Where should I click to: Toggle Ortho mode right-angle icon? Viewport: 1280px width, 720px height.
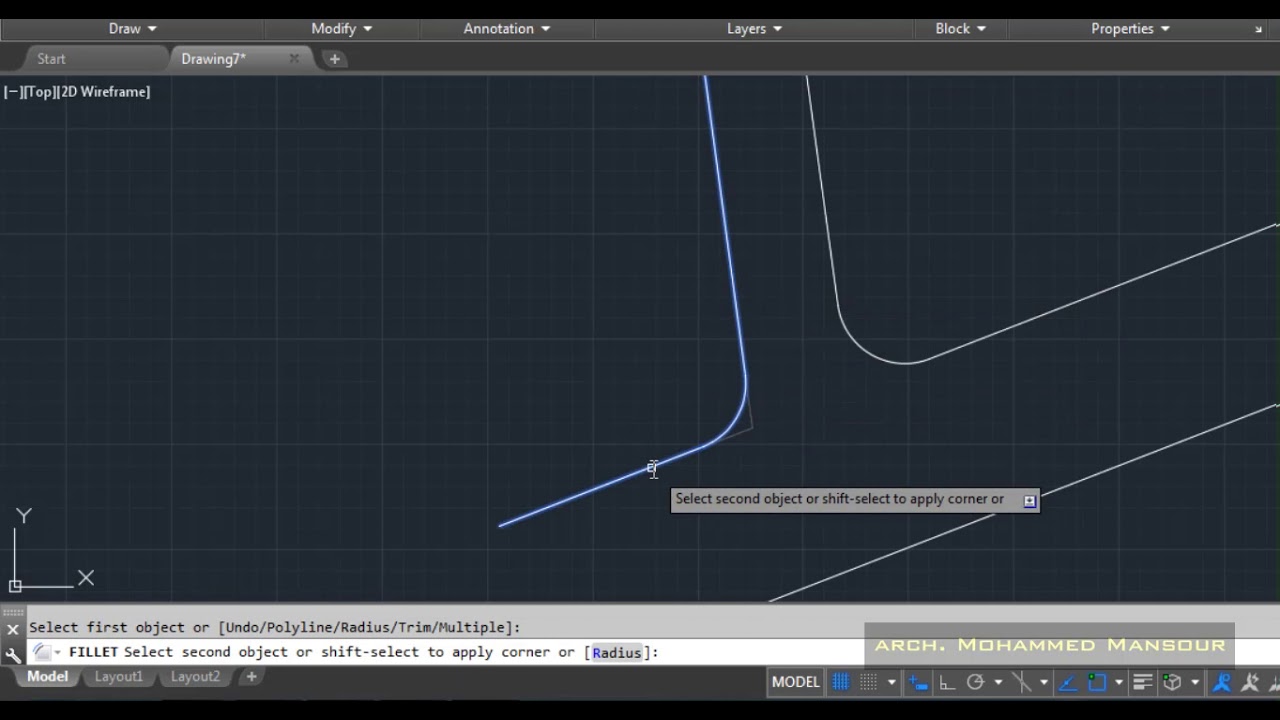pos(947,682)
